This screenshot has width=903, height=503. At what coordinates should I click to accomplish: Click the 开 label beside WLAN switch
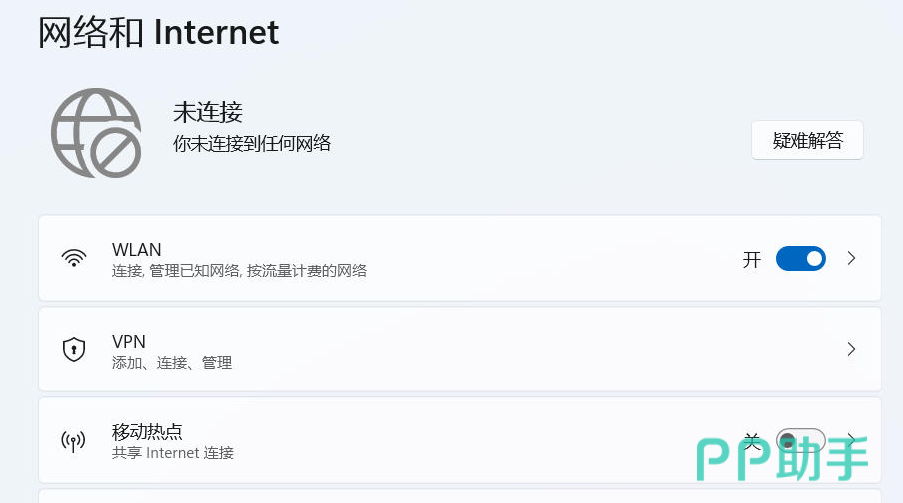(x=752, y=260)
